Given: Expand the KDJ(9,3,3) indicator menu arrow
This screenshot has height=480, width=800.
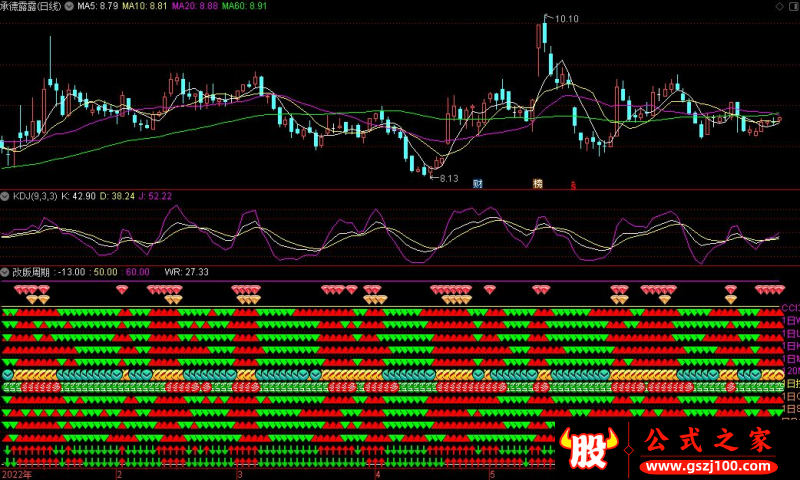Looking at the screenshot, I should coord(5,196).
